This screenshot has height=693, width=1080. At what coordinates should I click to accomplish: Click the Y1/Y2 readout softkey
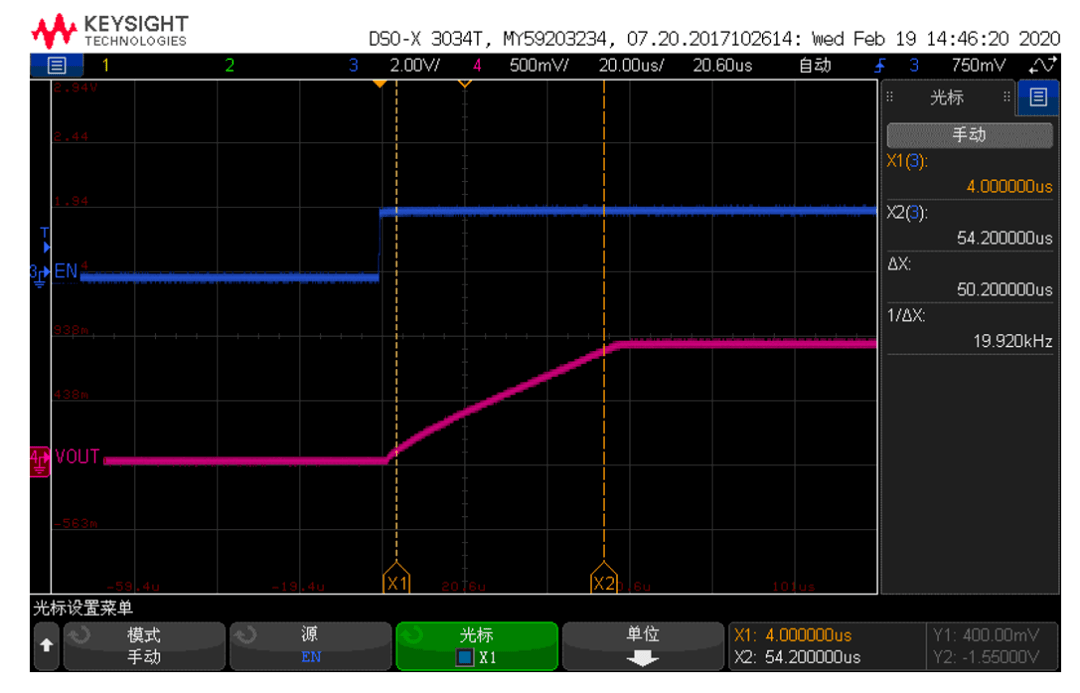(992, 646)
